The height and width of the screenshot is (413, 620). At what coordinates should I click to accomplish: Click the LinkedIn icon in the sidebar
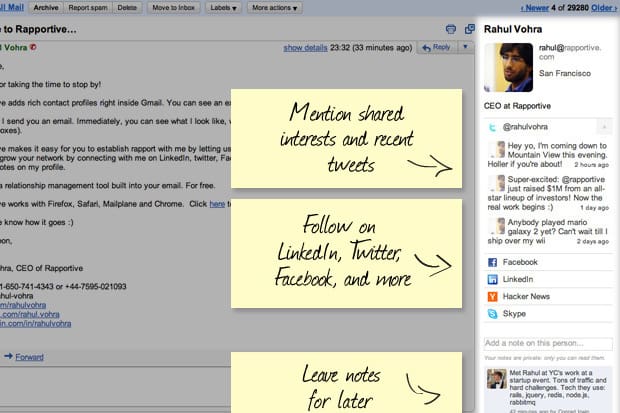coord(492,279)
